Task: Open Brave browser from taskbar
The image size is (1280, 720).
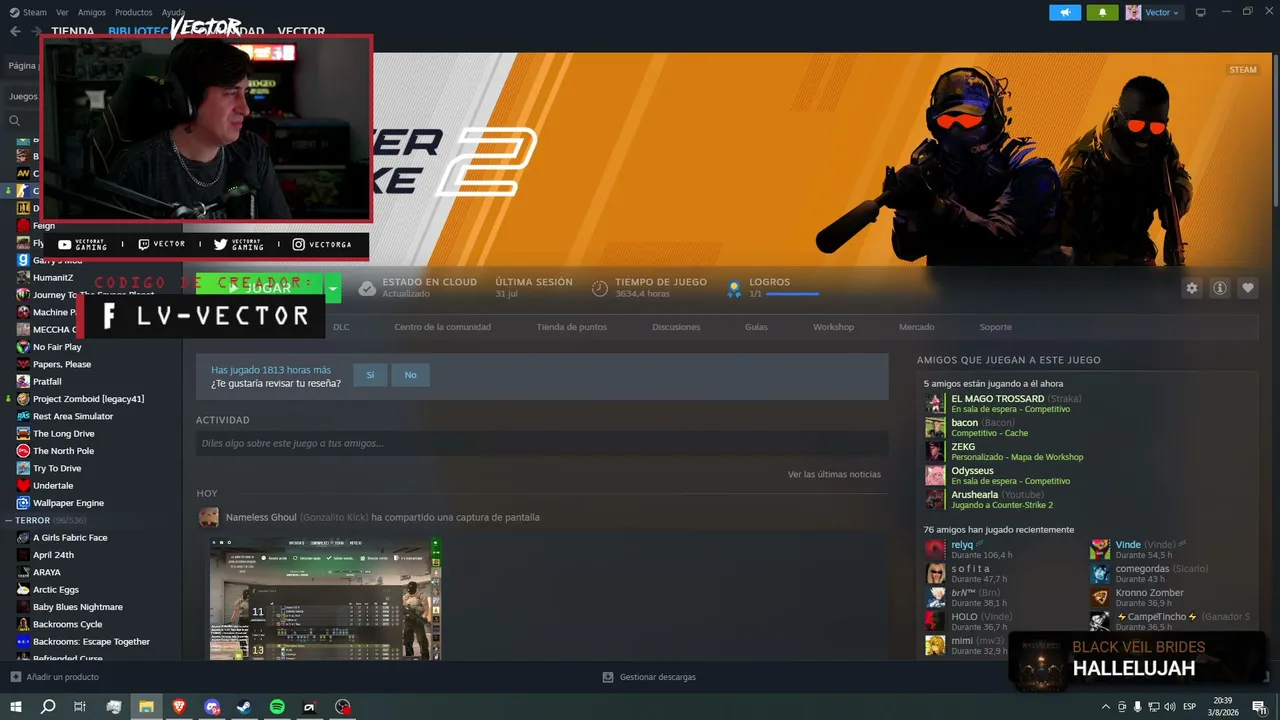Action: [x=179, y=707]
